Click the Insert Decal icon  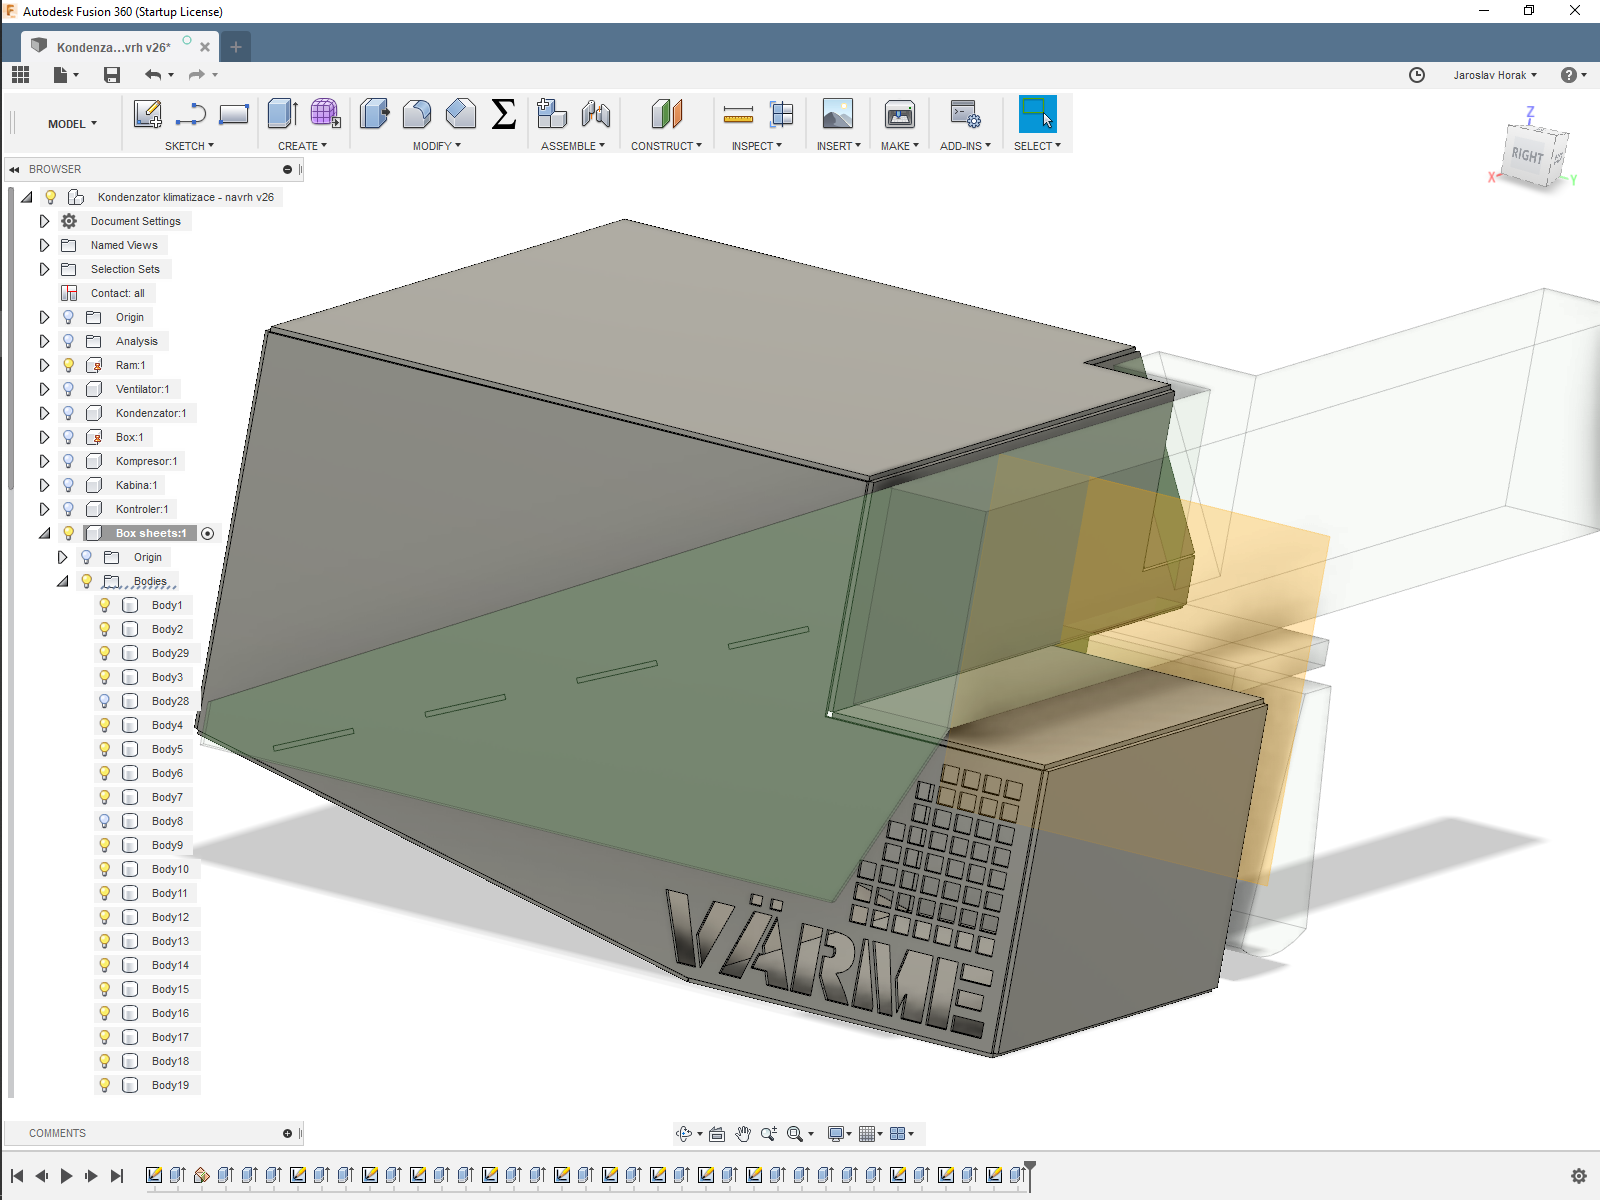coord(838,114)
